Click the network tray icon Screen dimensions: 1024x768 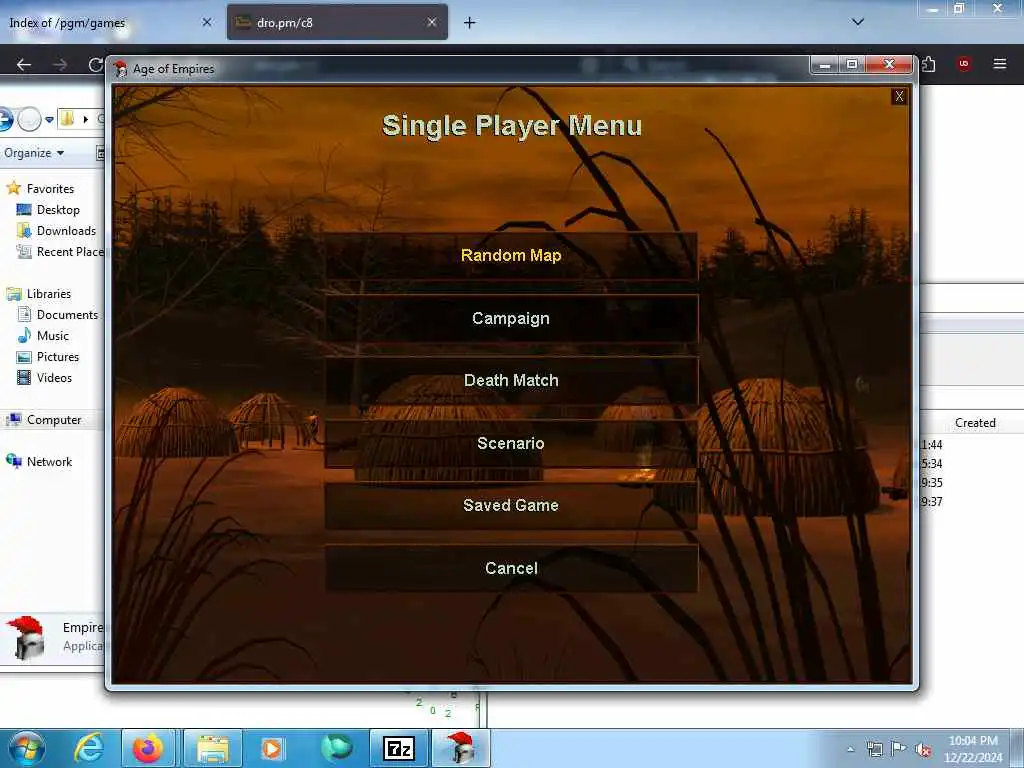coord(874,749)
